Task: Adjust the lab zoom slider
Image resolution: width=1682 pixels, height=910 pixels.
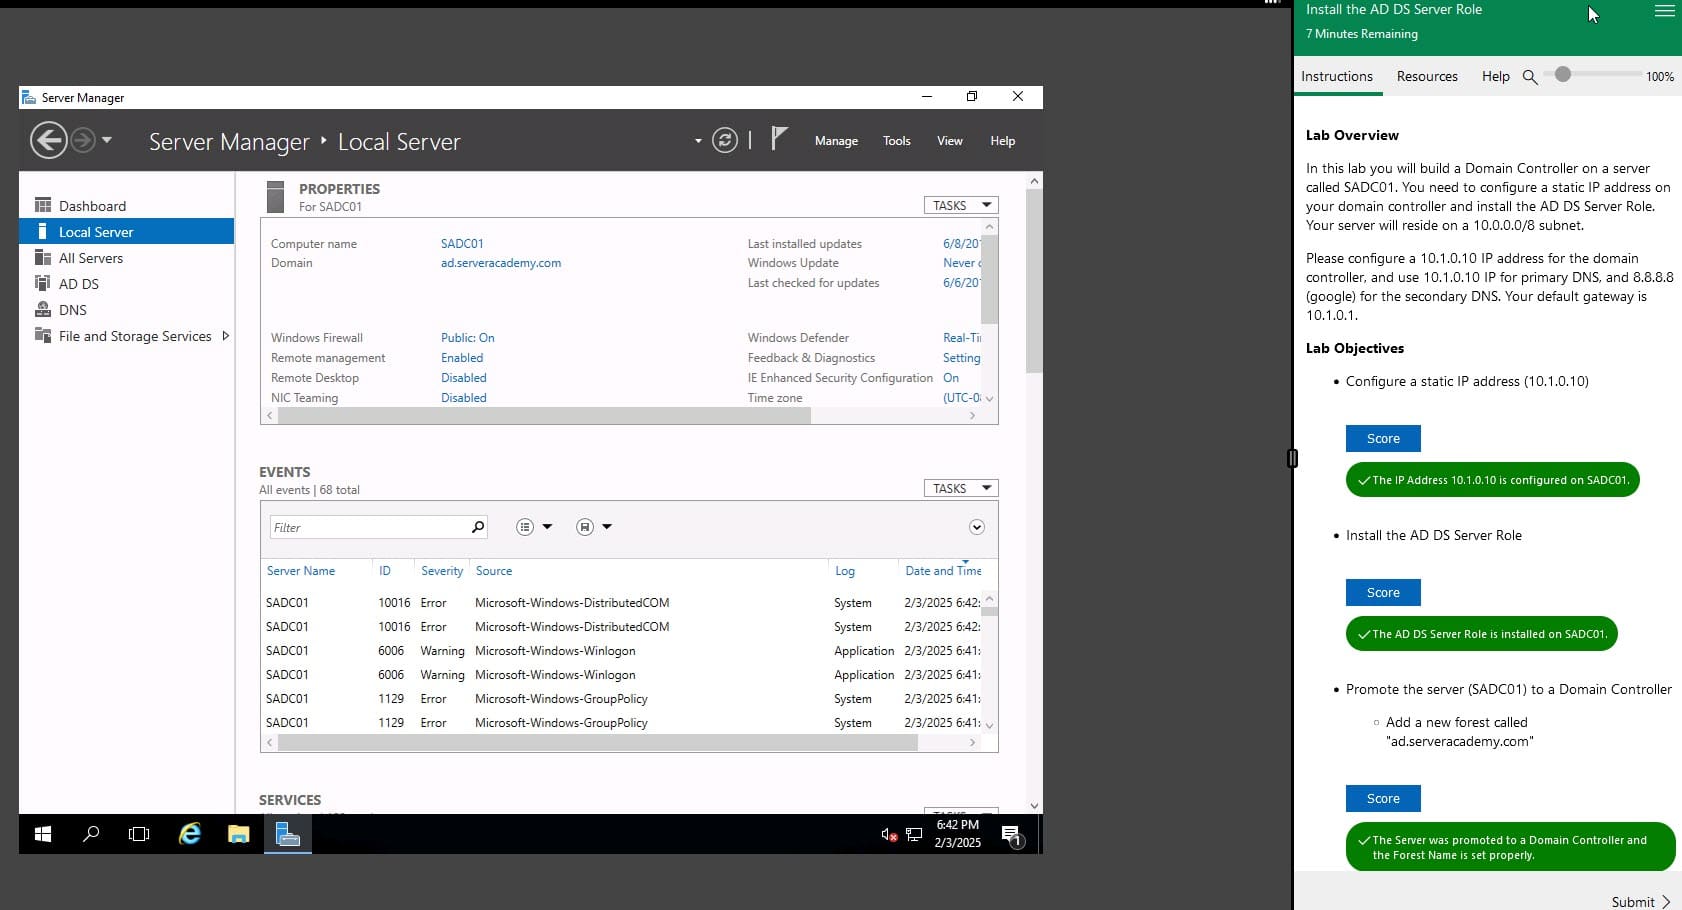Action: [1563, 75]
